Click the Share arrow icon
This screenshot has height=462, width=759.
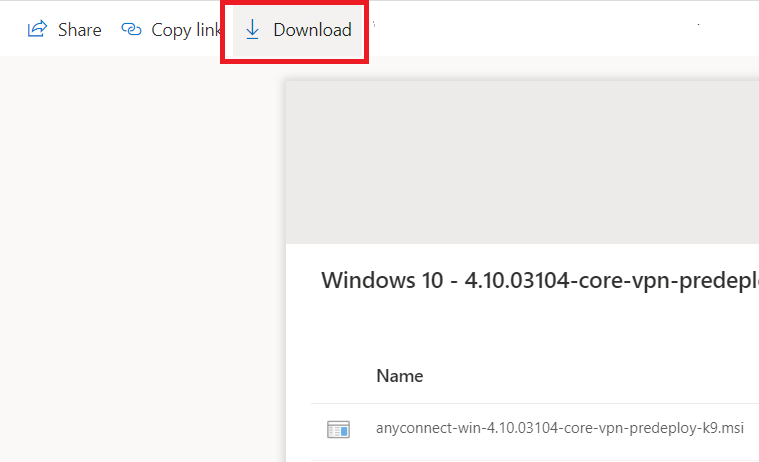[37, 29]
